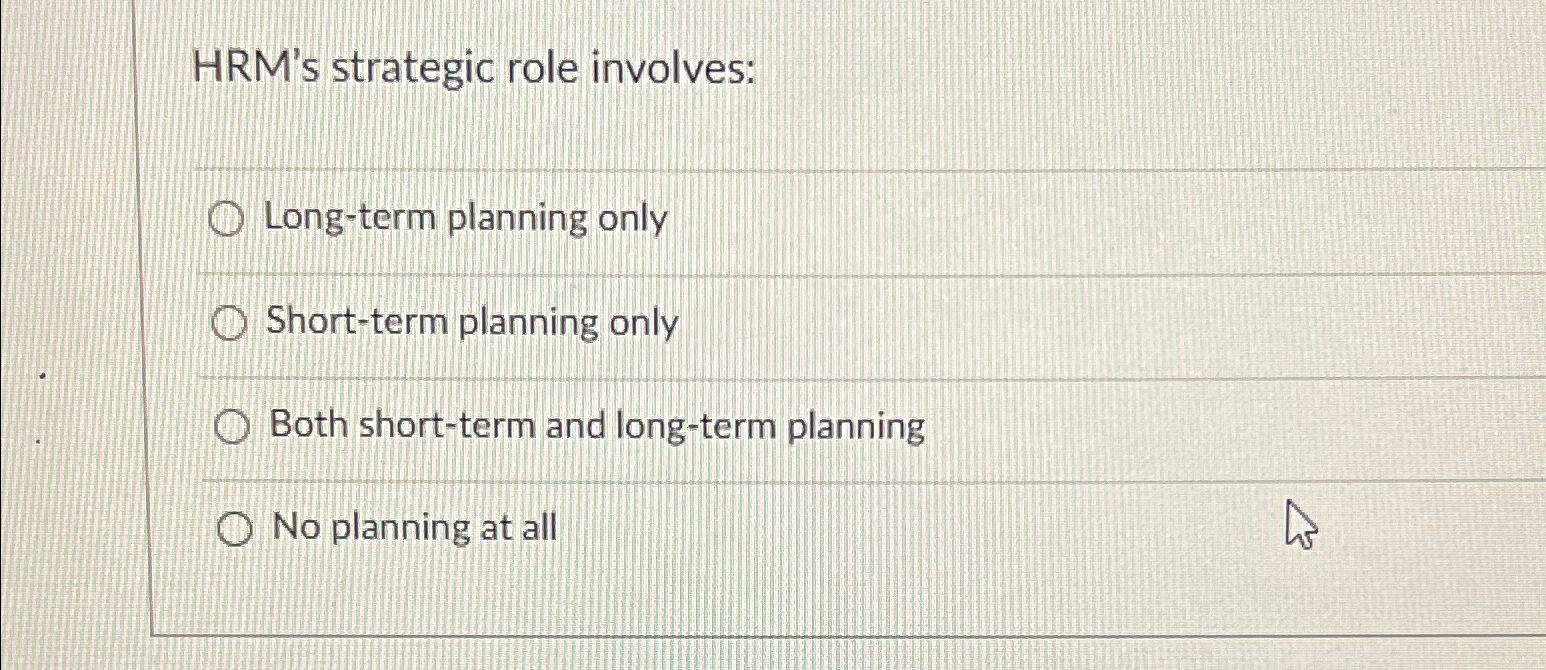Screen dimensions: 1546x670
Task: Select 'Both short-term and long-term planning'
Action: [234, 426]
